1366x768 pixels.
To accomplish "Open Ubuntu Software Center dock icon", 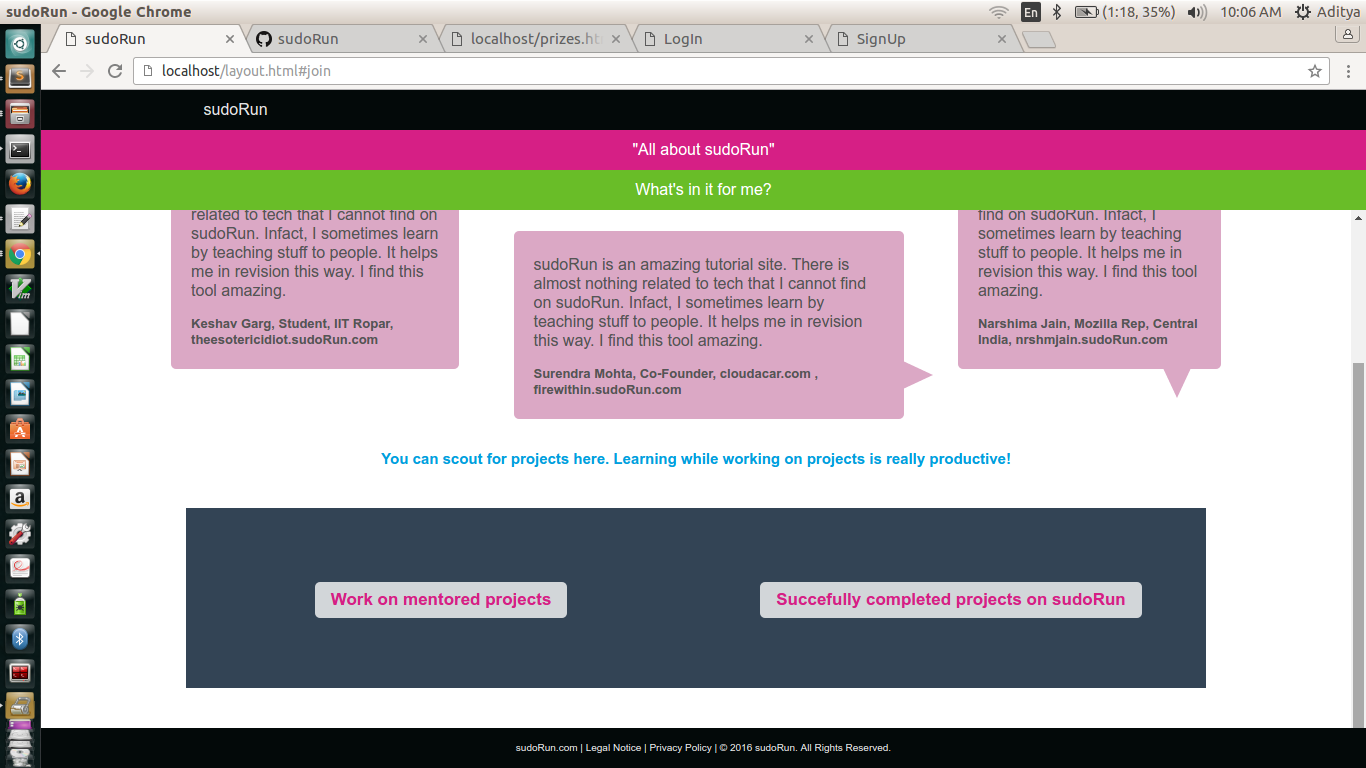I will pos(20,429).
